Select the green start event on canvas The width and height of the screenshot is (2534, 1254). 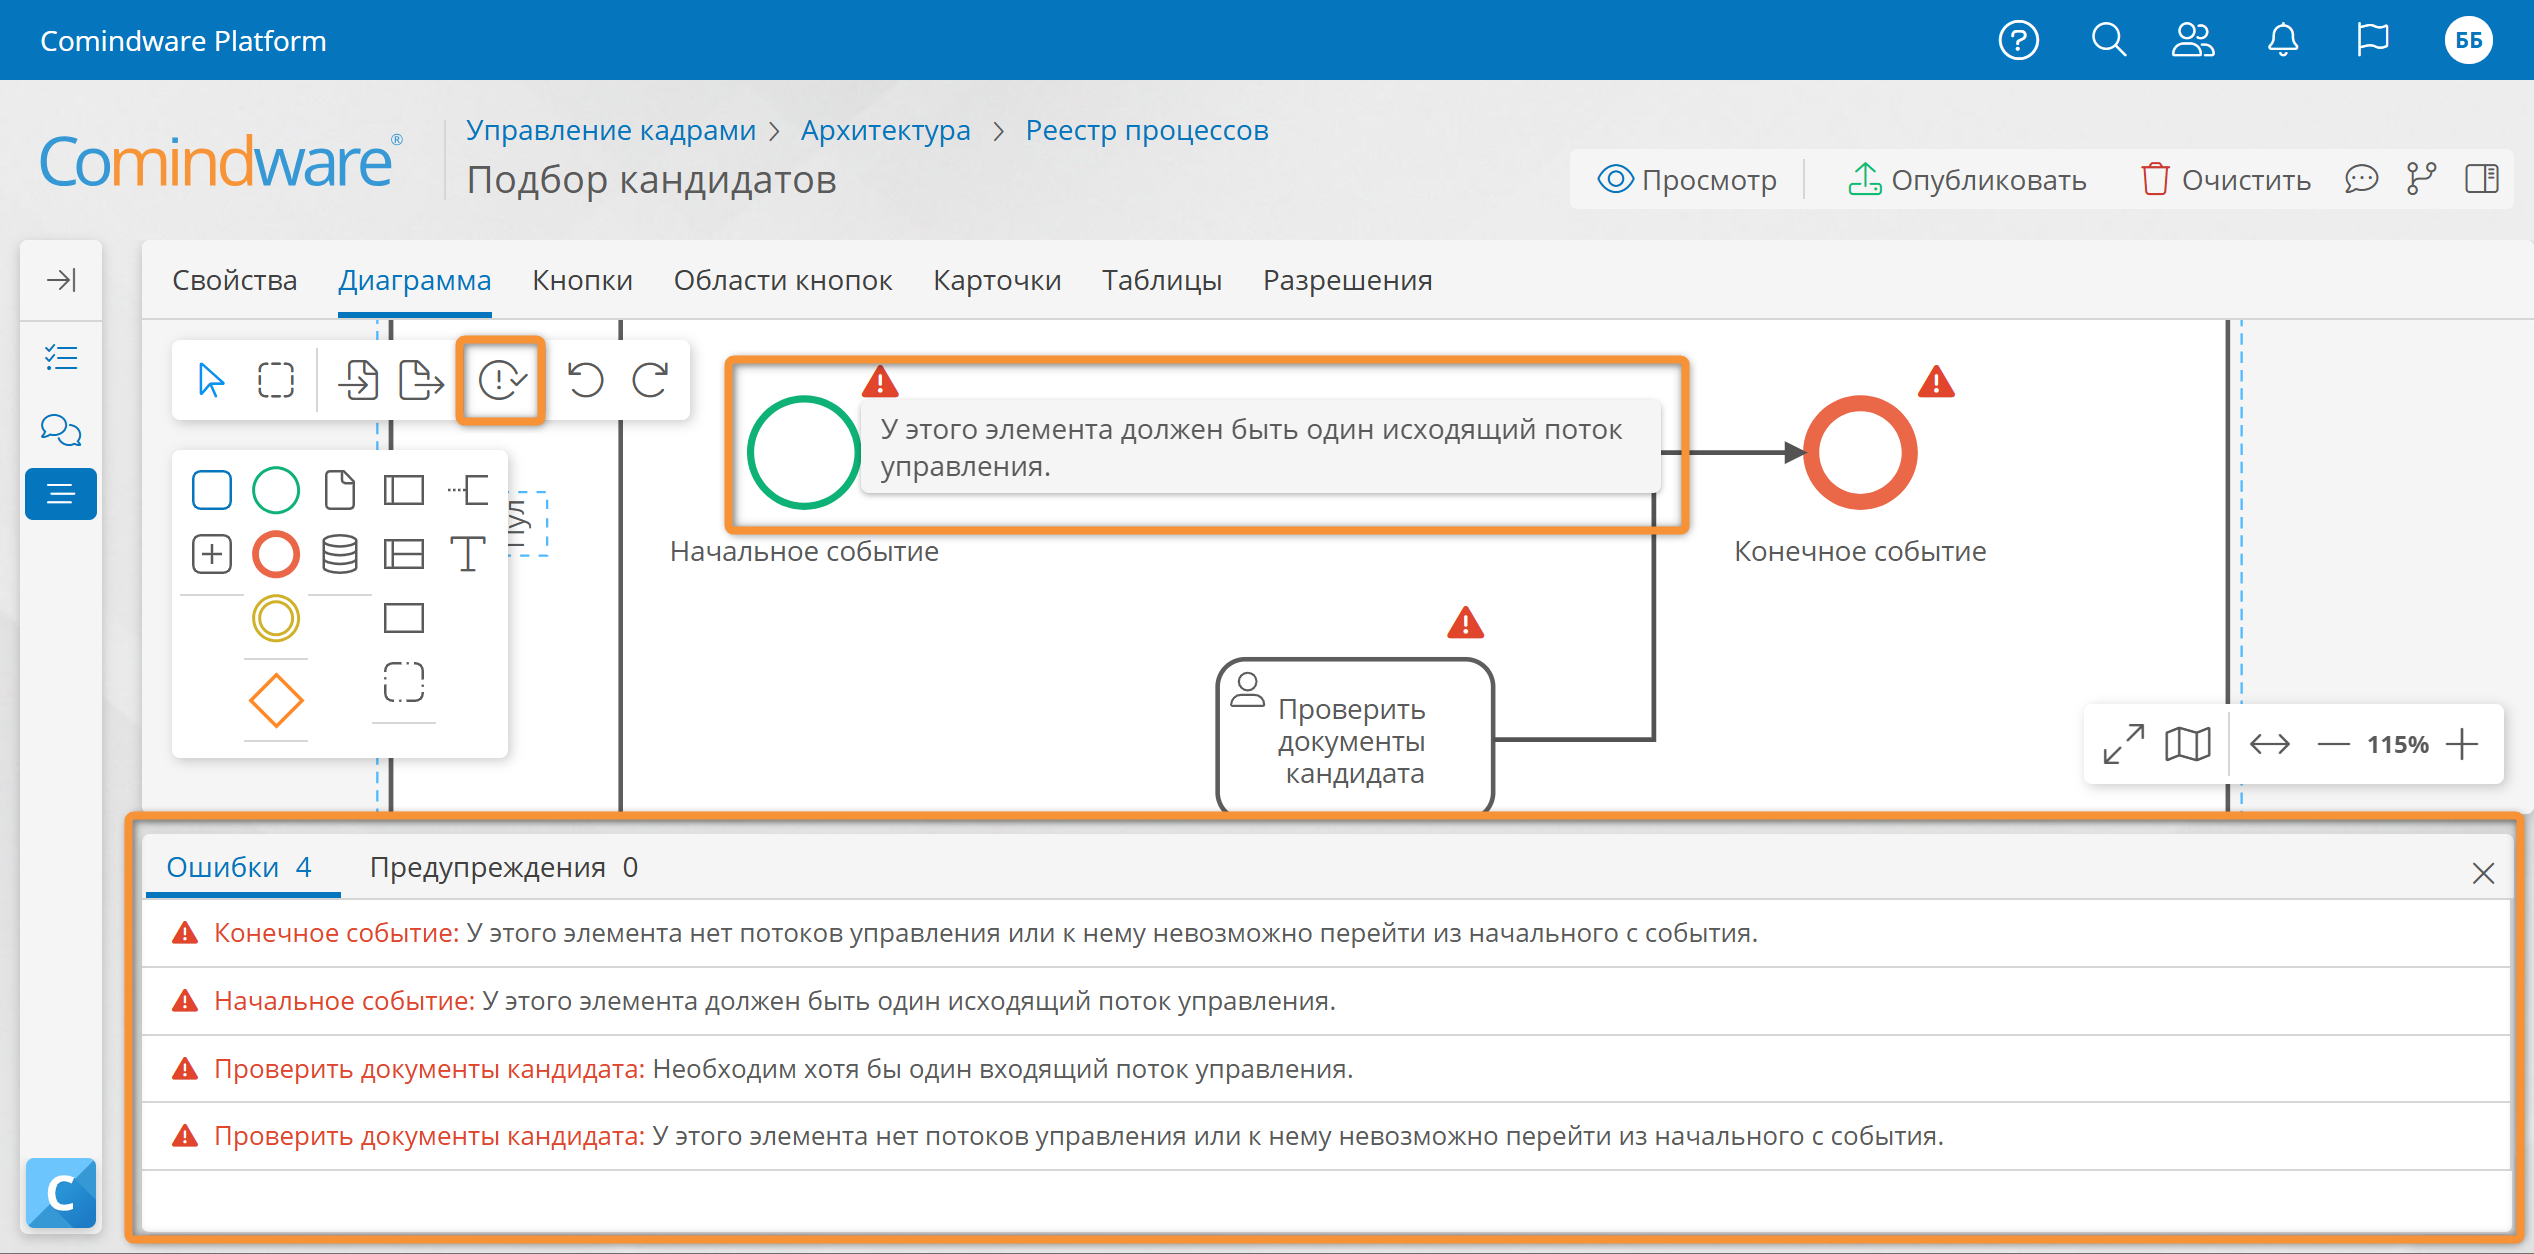click(x=803, y=453)
